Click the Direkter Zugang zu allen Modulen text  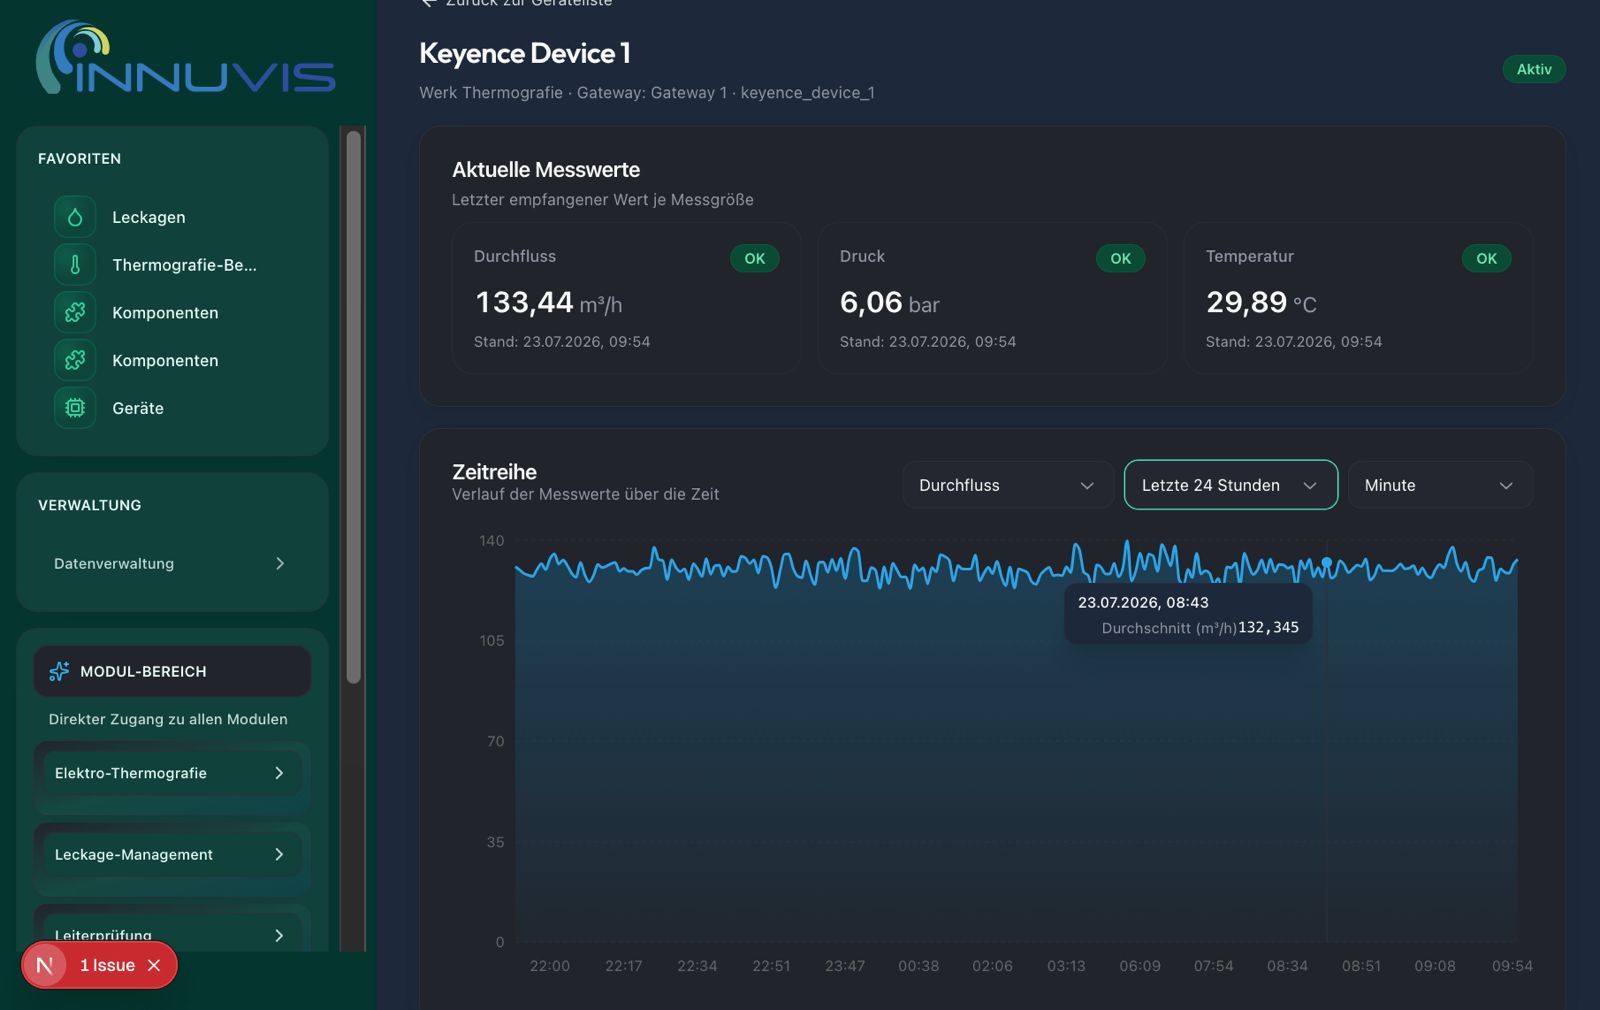(x=168, y=719)
